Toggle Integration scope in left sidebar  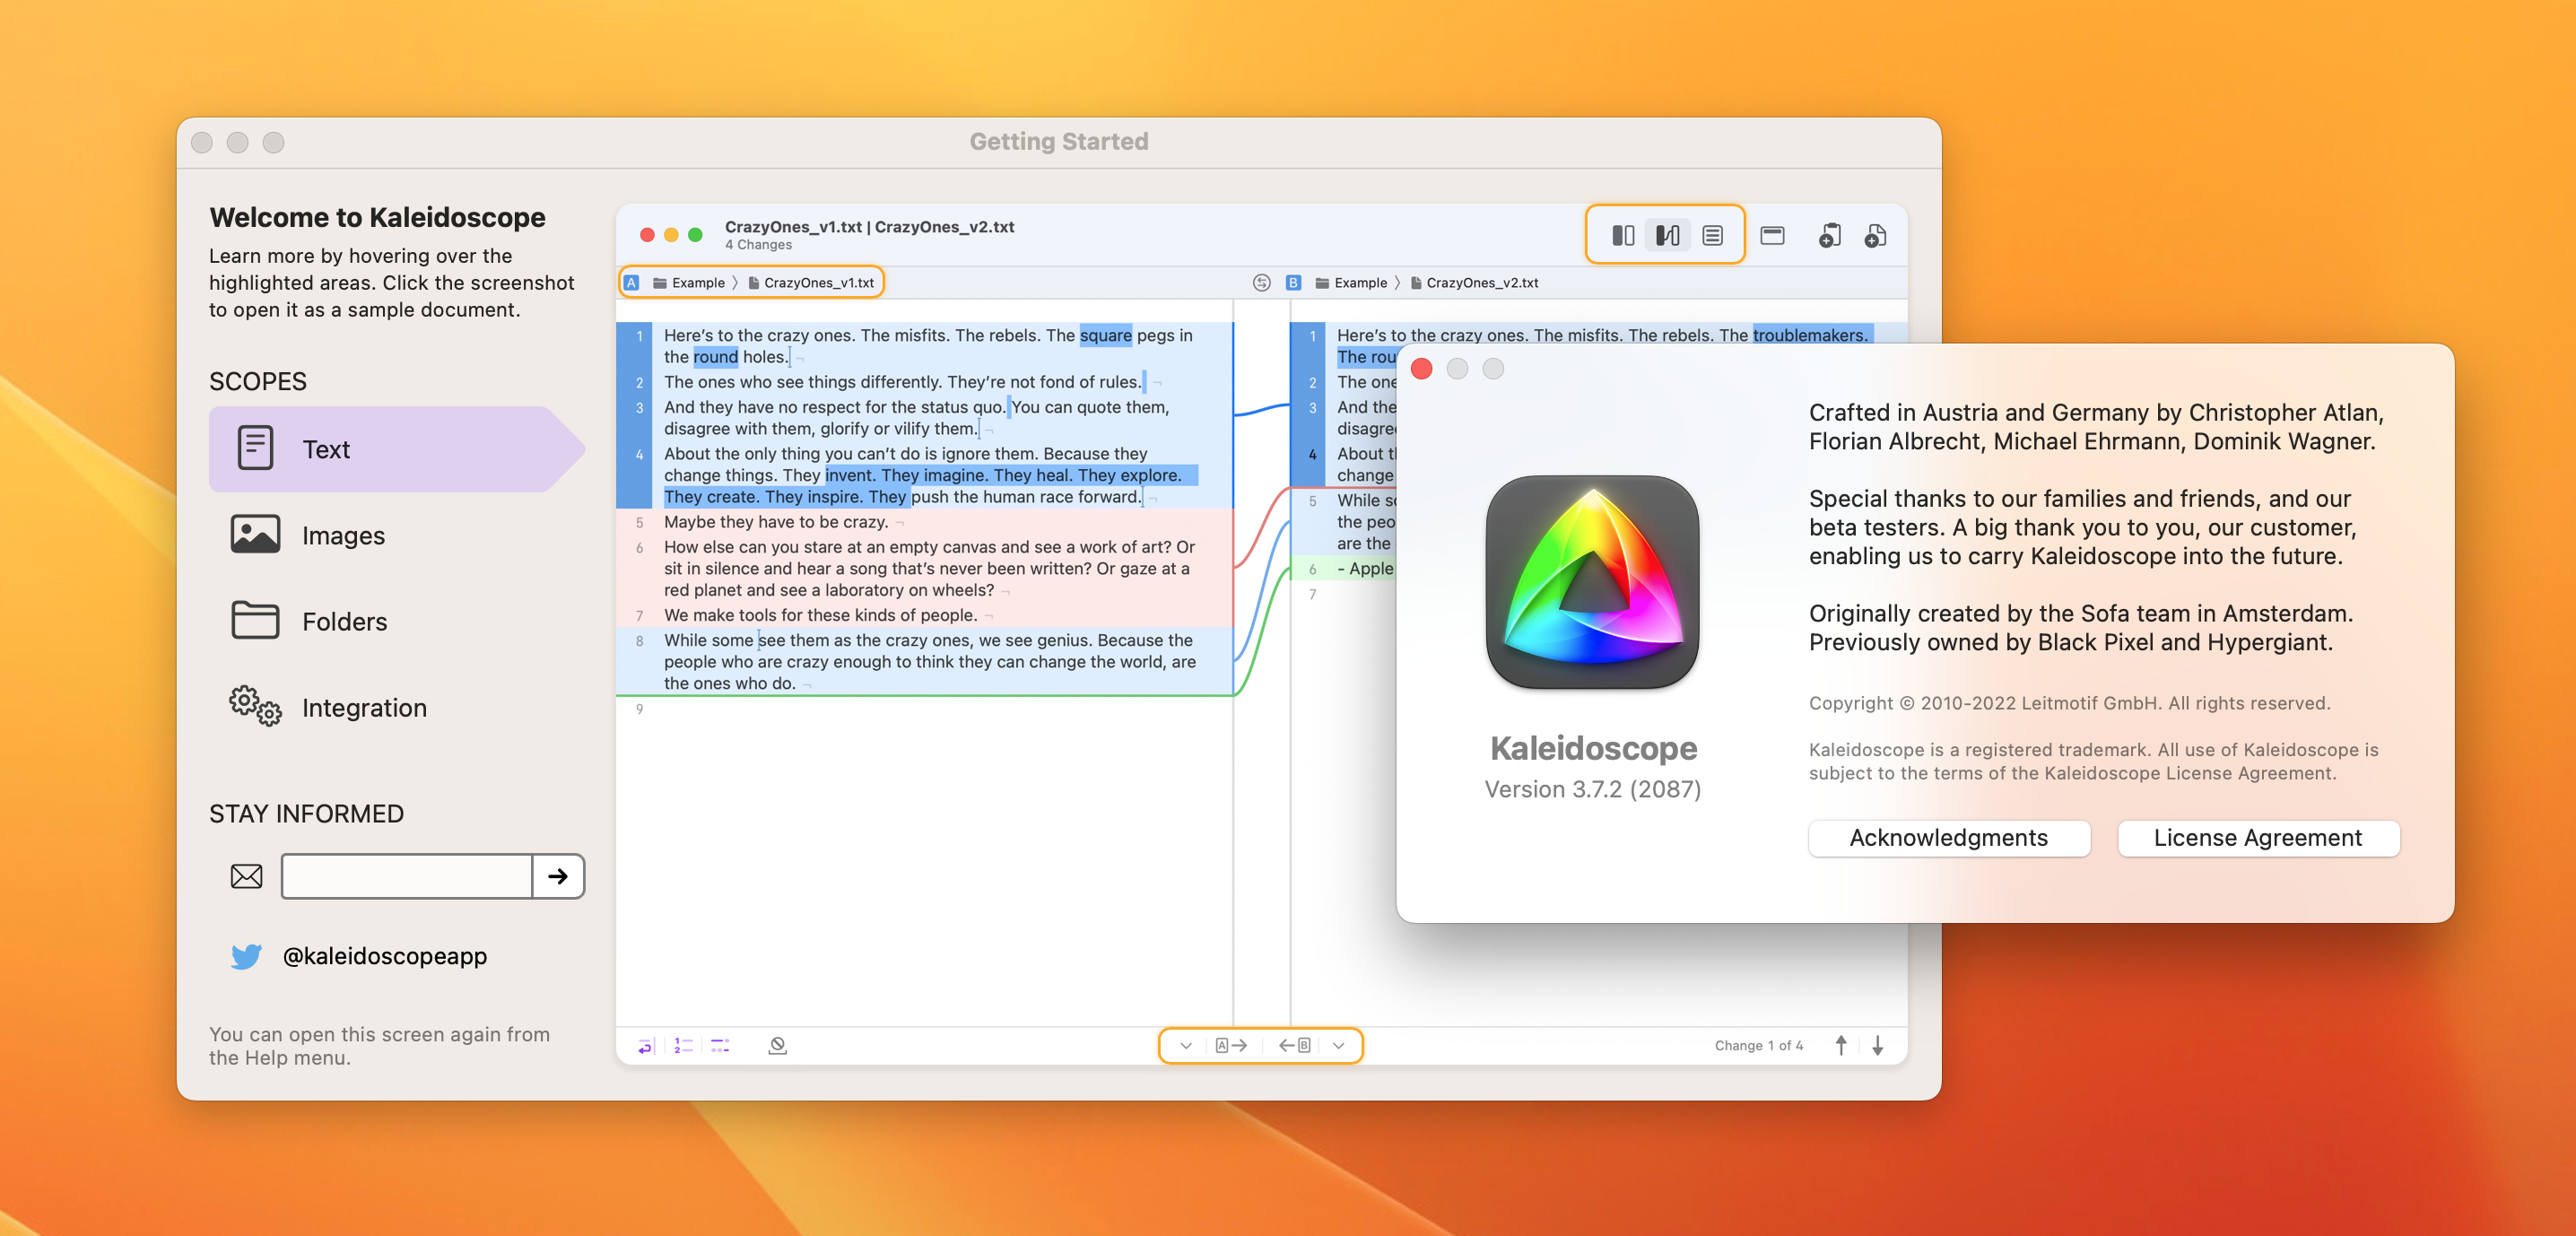pos(365,707)
